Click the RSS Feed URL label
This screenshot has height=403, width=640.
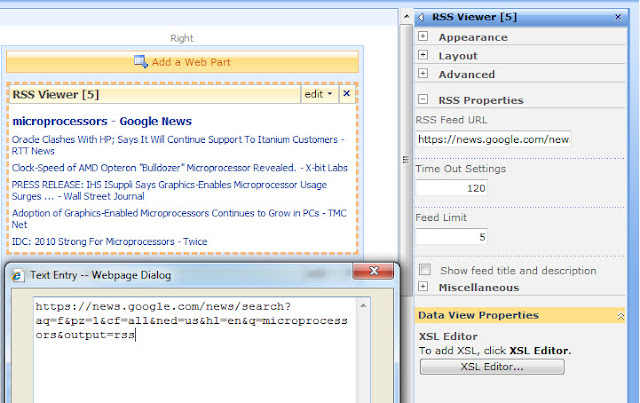pos(451,120)
